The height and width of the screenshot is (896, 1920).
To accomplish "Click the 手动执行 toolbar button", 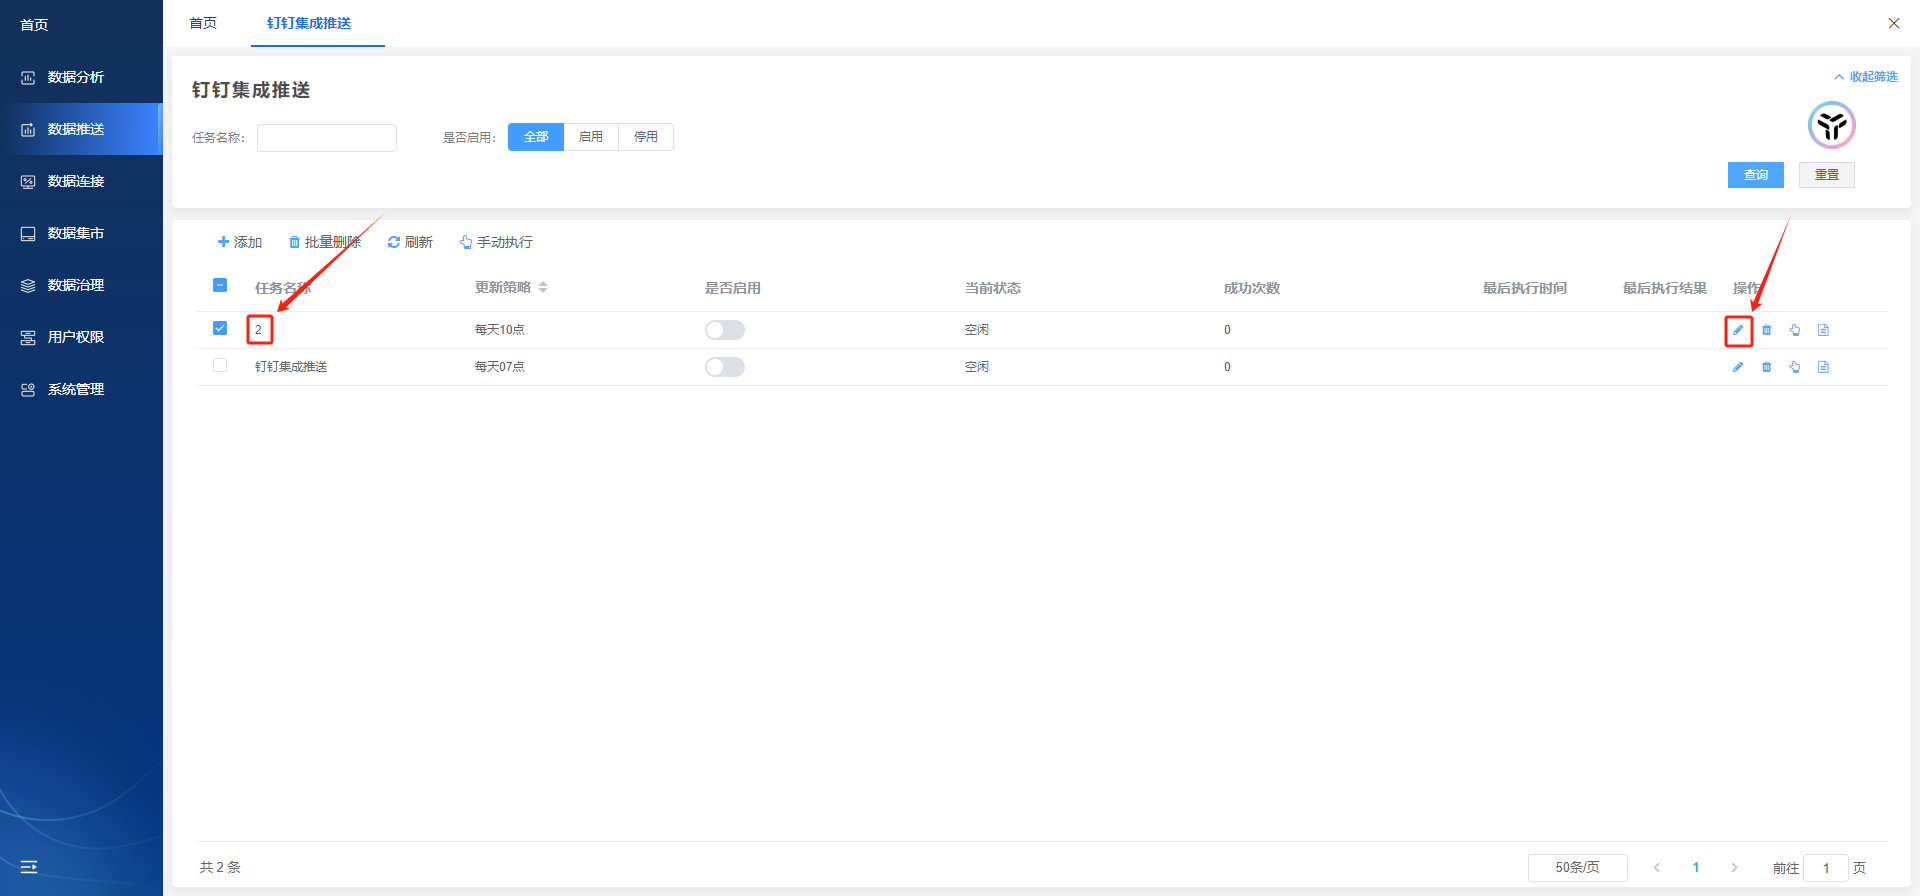I will pyautogui.click(x=496, y=242).
